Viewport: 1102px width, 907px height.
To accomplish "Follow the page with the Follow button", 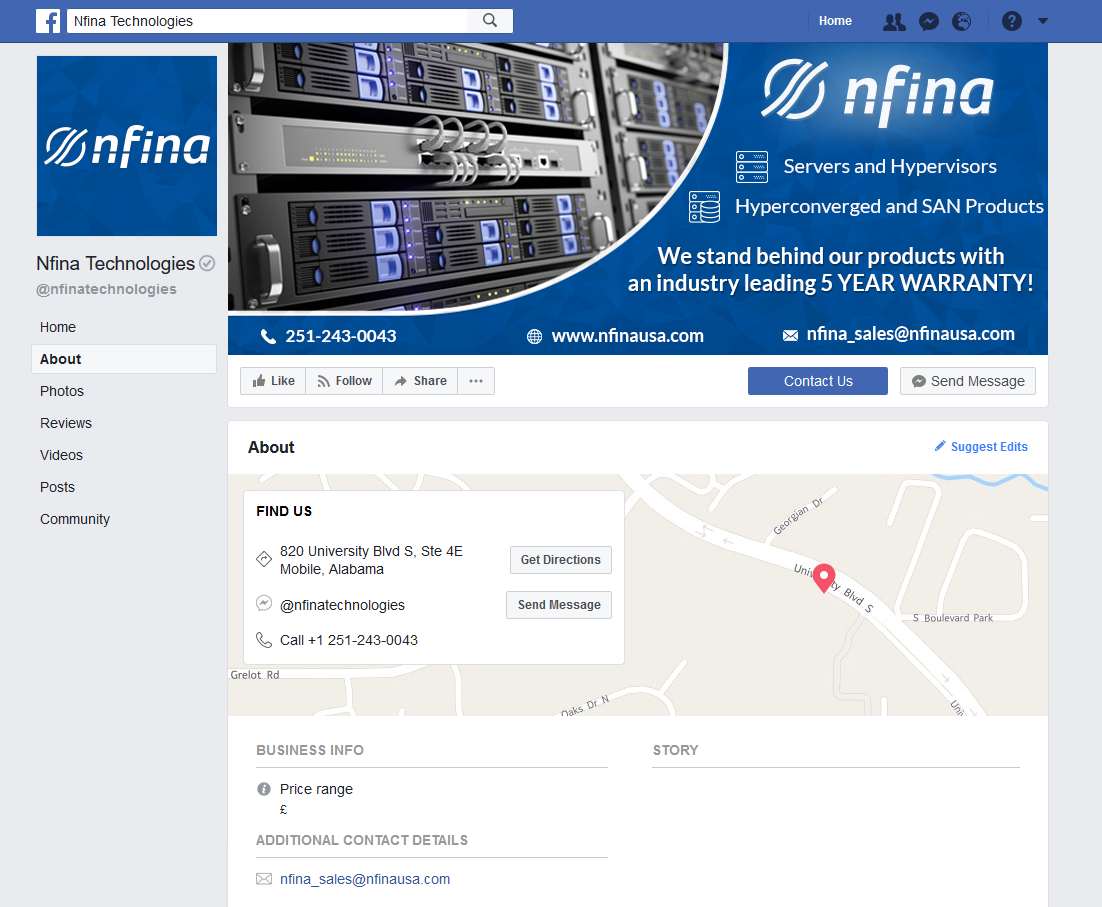I will [x=344, y=381].
